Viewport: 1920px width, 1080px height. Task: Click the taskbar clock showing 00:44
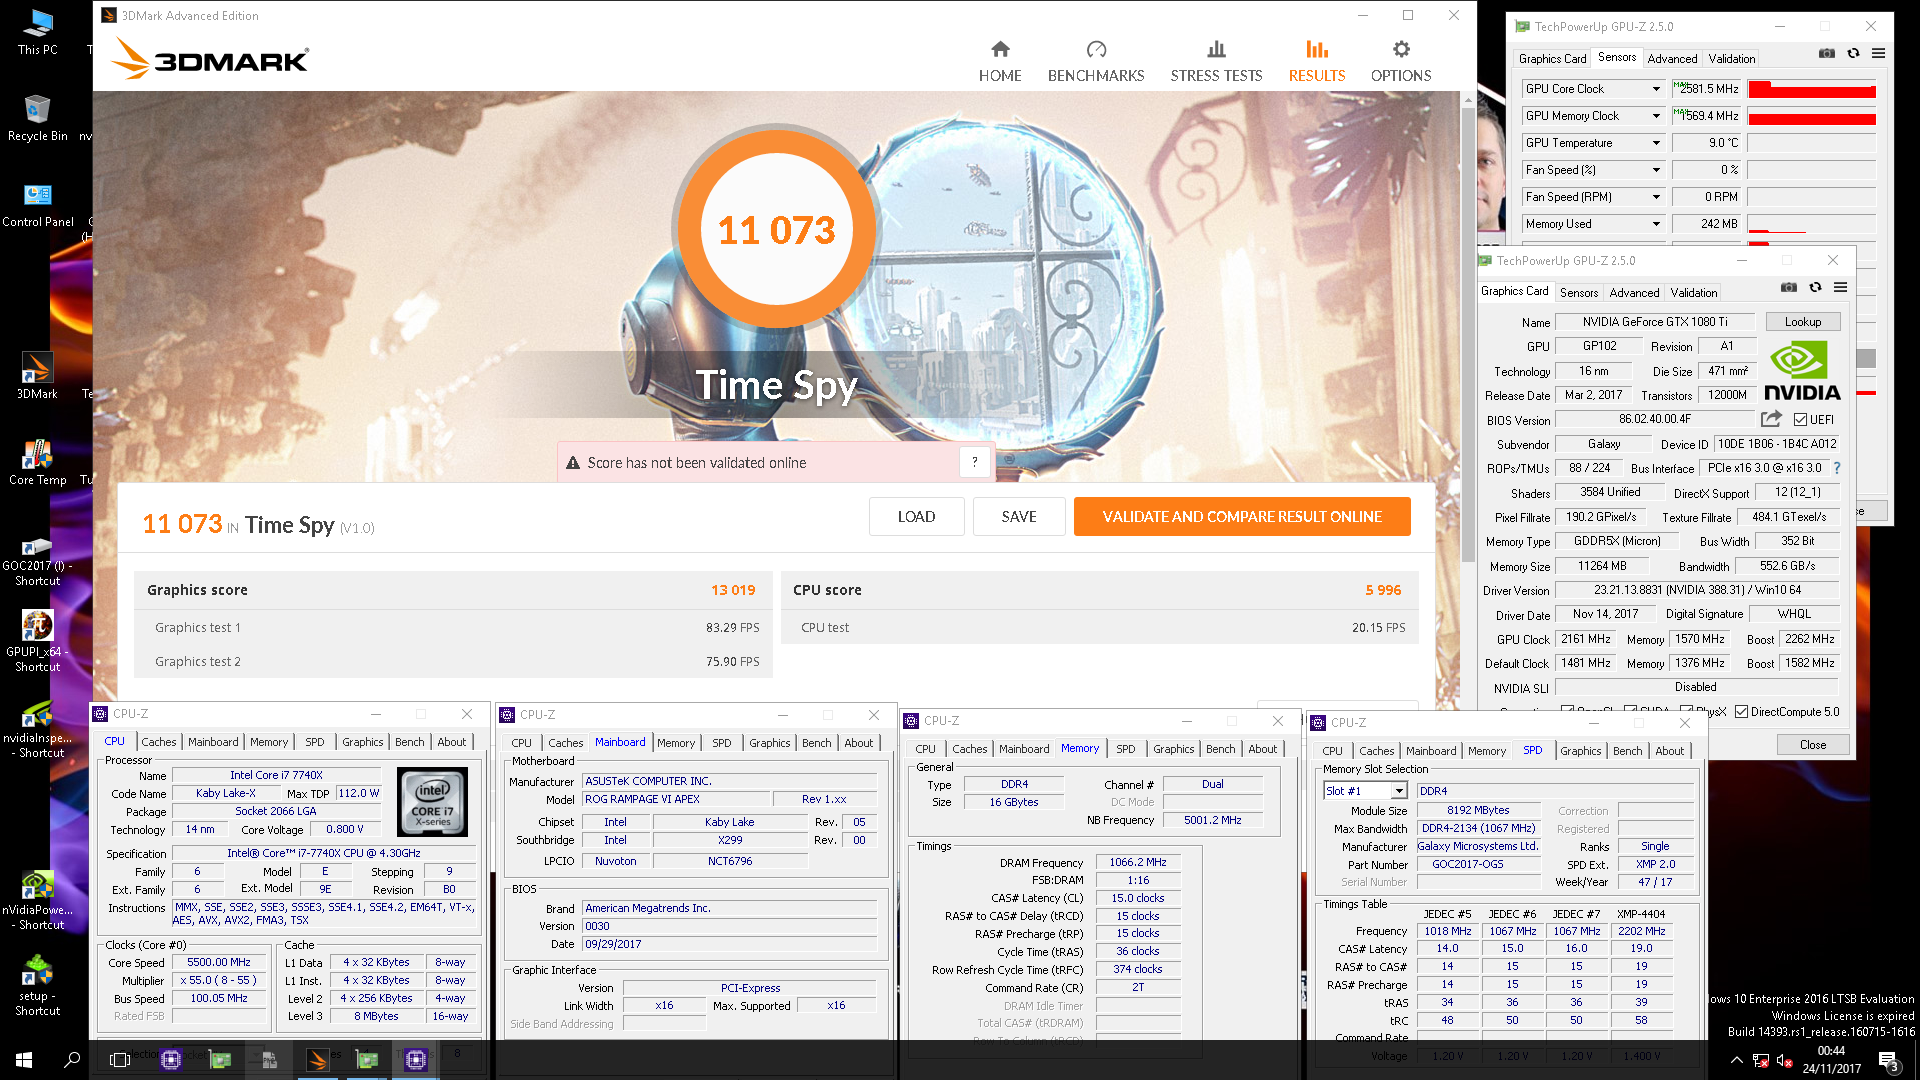pos(1830,1051)
